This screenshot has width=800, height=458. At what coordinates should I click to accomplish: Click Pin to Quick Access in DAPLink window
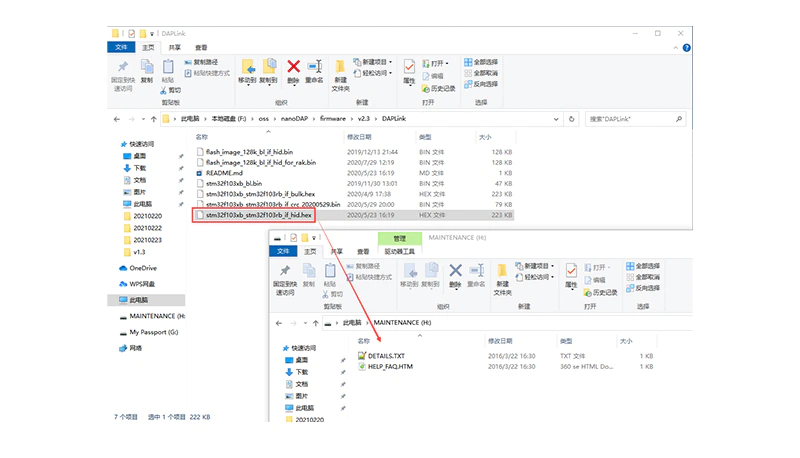pyautogui.click(x=123, y=75)
